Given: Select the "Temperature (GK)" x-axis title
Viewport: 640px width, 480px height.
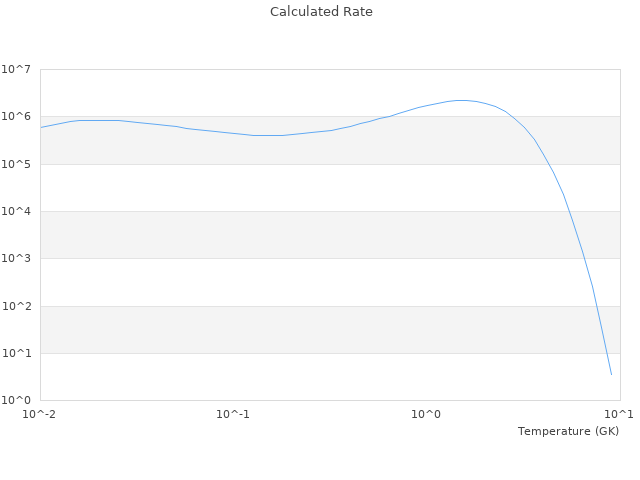Looking at the screenshot, I should pos(568,431).
